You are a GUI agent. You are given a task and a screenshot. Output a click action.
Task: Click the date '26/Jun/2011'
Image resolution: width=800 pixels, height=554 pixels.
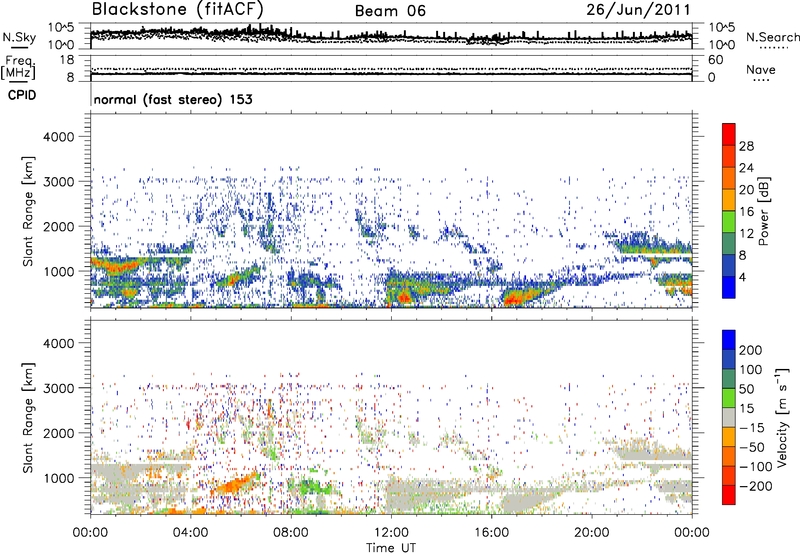(x=638, y=10)
